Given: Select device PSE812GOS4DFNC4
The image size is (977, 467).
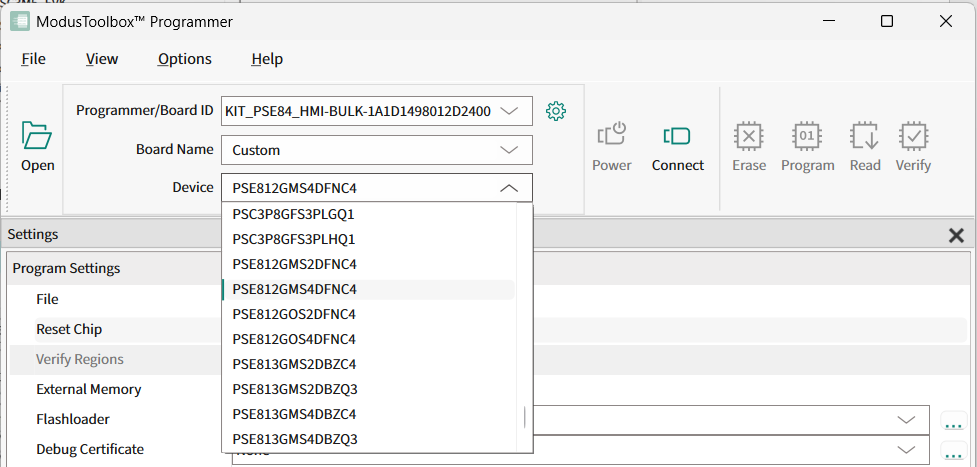Looking at the screenshot, I should [369, 339].
